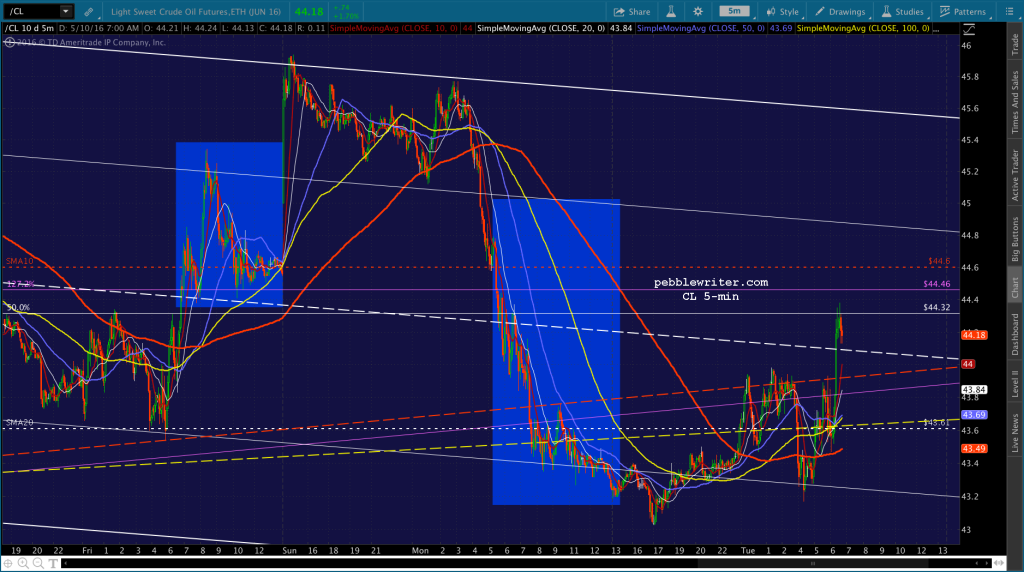Screen dimensions: 1024x572
Task: Click the crosshair pan icon at bottom left
Action: [8, 563]
